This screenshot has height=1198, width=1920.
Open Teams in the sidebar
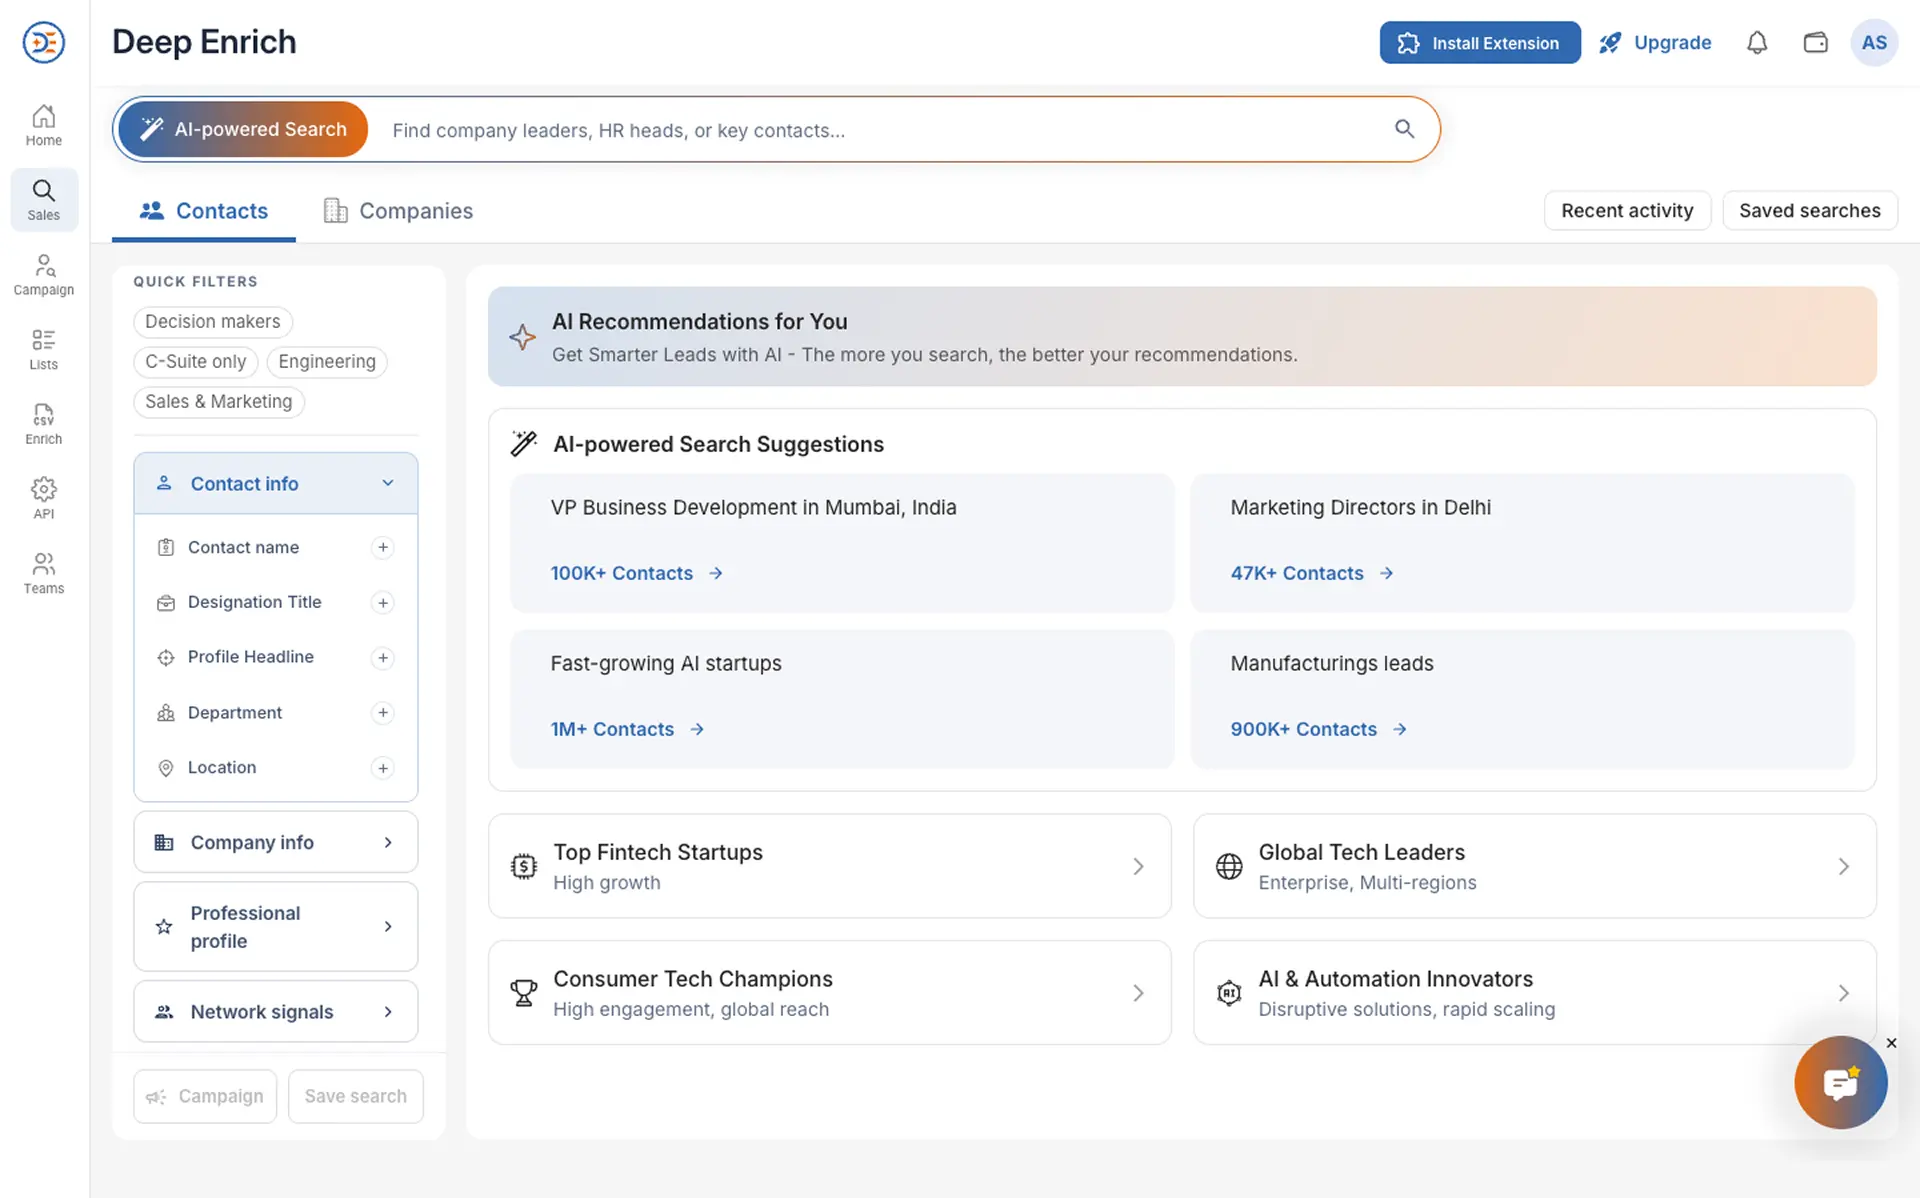(44, 574)
